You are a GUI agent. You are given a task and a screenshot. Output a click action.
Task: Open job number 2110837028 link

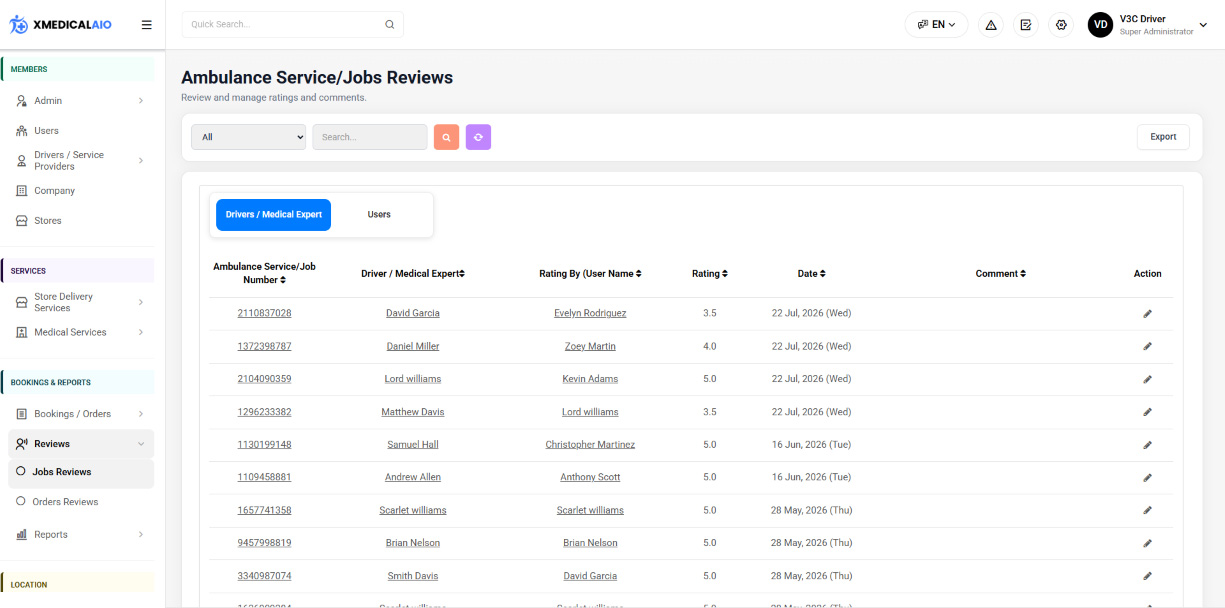(264, 313)
